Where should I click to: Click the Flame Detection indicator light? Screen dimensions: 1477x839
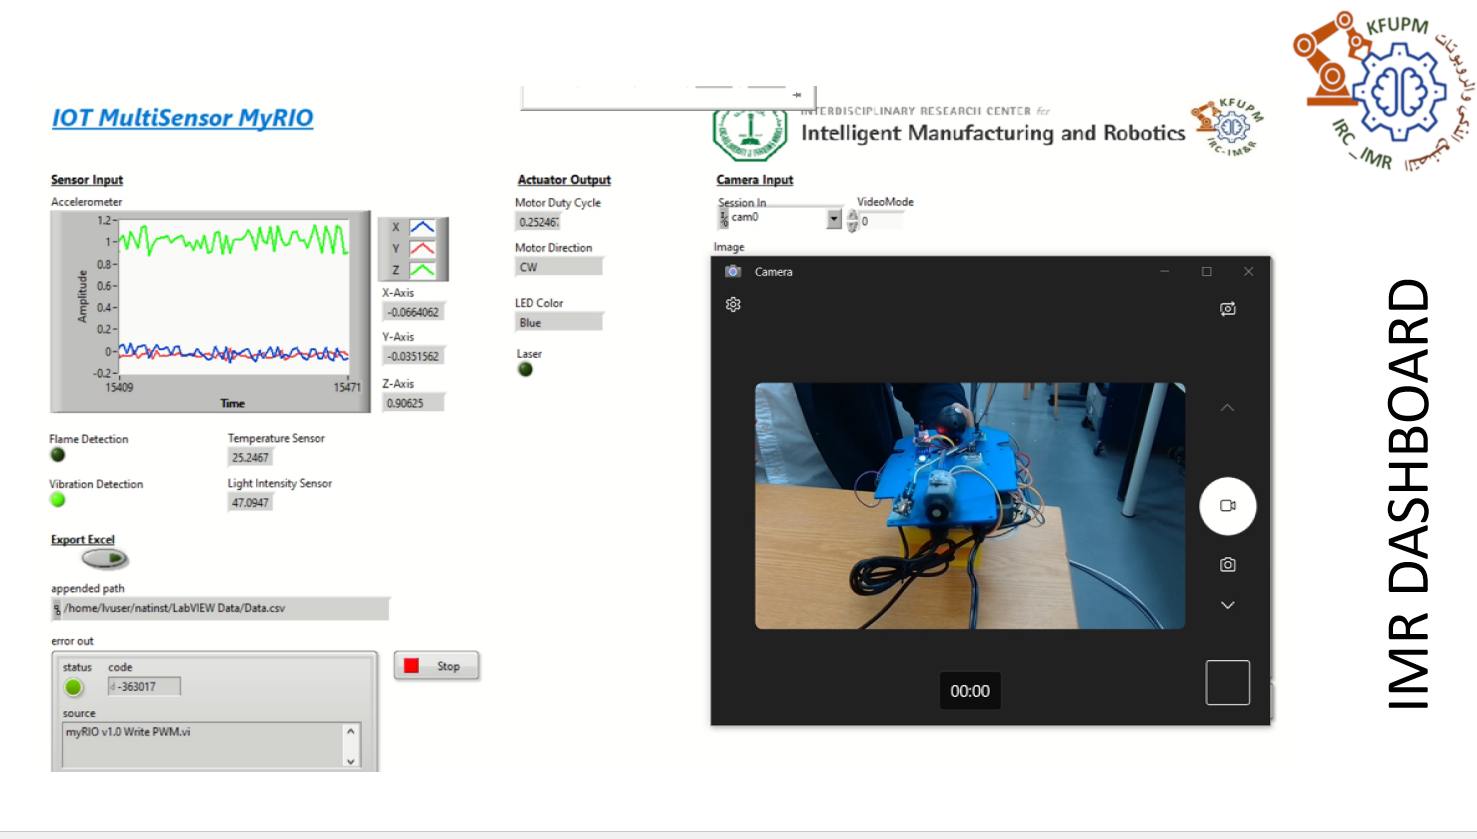pos(58,455)
